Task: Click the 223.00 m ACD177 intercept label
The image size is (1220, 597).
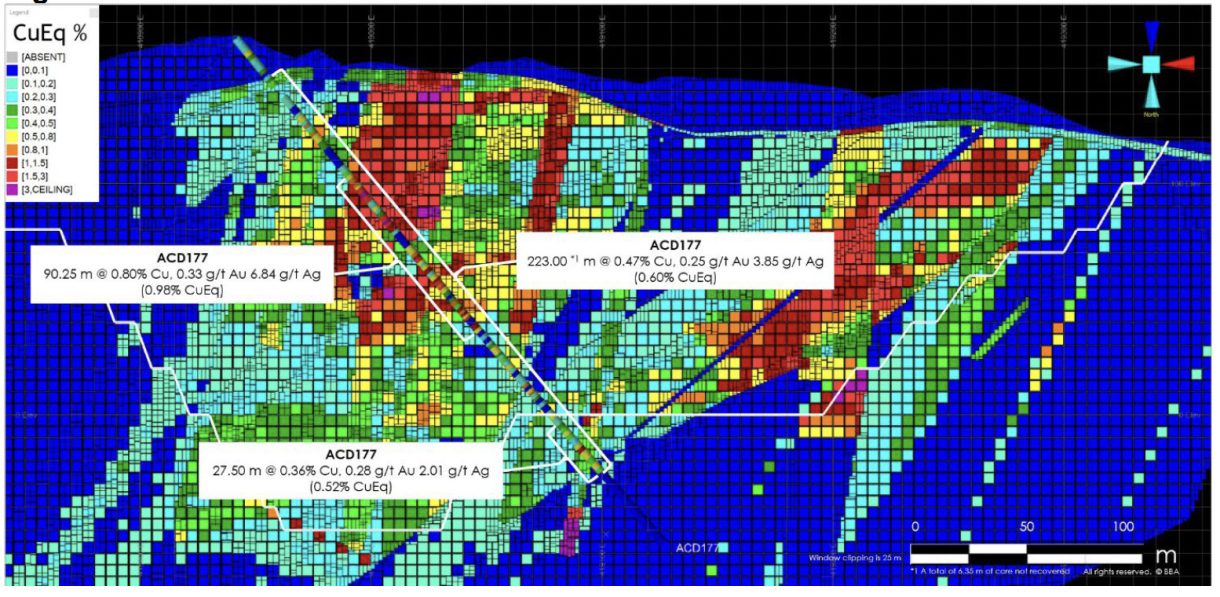Action: (675, 261)
